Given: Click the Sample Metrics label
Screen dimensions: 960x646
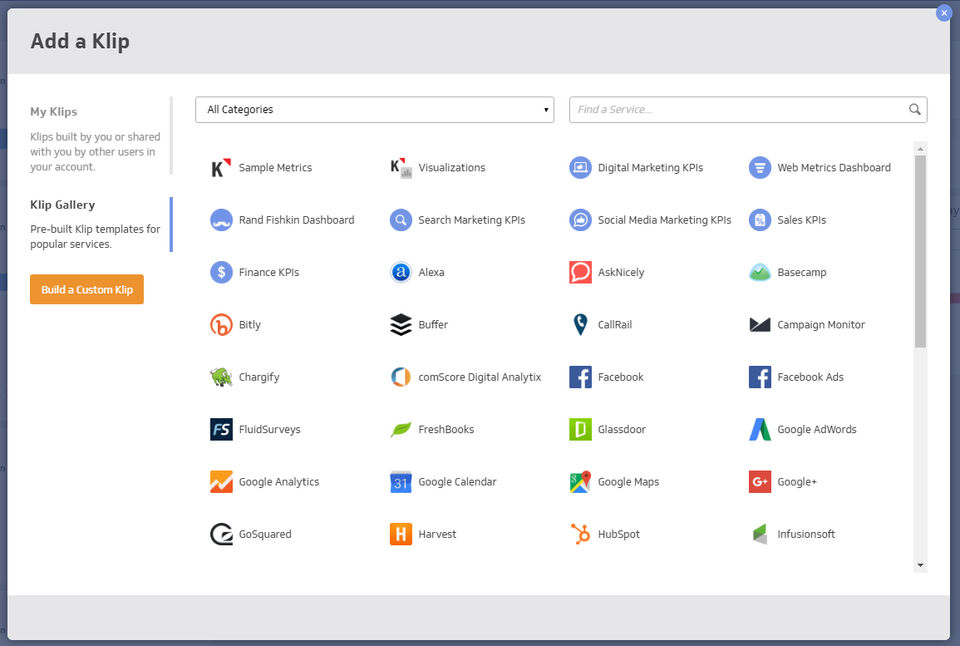Looking at the screenshot, I should click(x=276, y=168).
